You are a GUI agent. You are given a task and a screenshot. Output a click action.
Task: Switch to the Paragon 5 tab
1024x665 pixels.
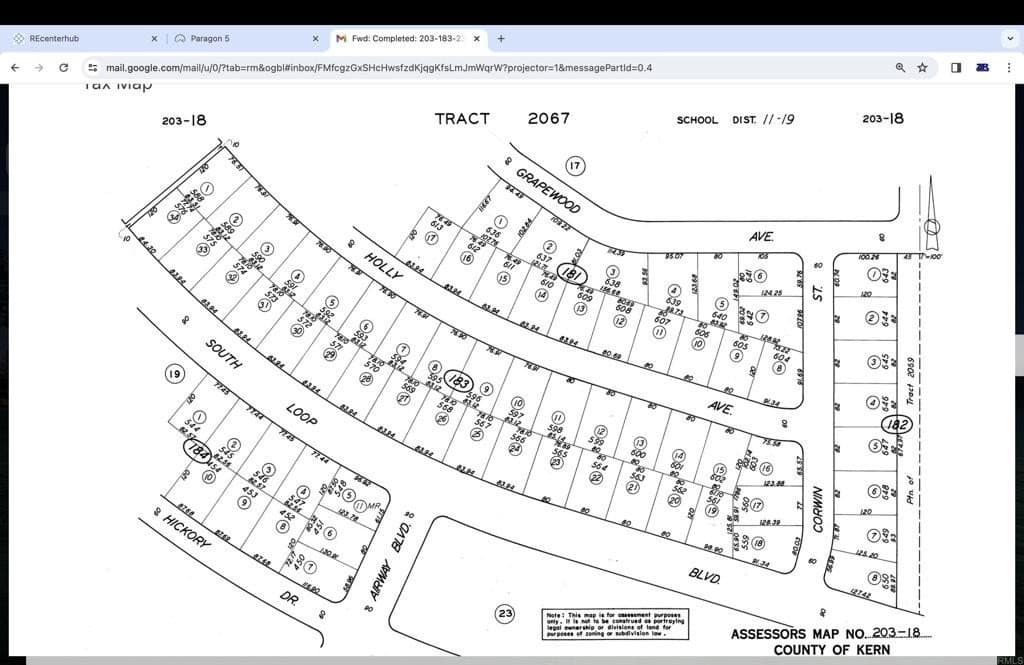click(230, 38)
